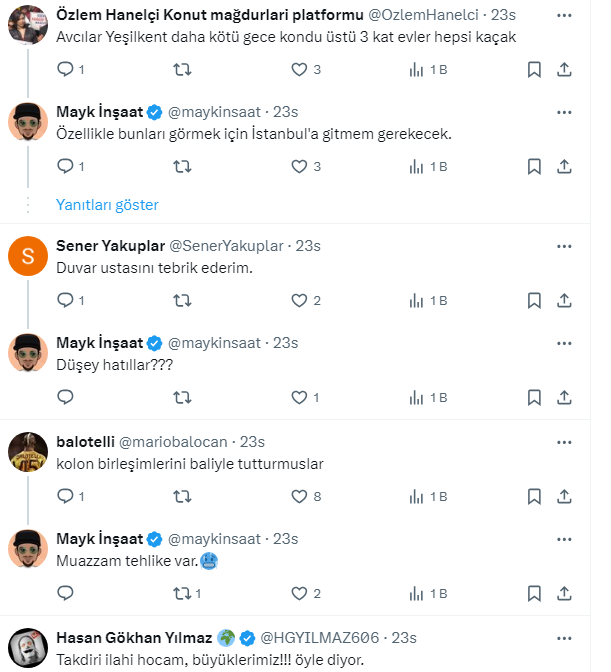
Task: Click the @mariobalocan username handle
Action: [176, 441]
